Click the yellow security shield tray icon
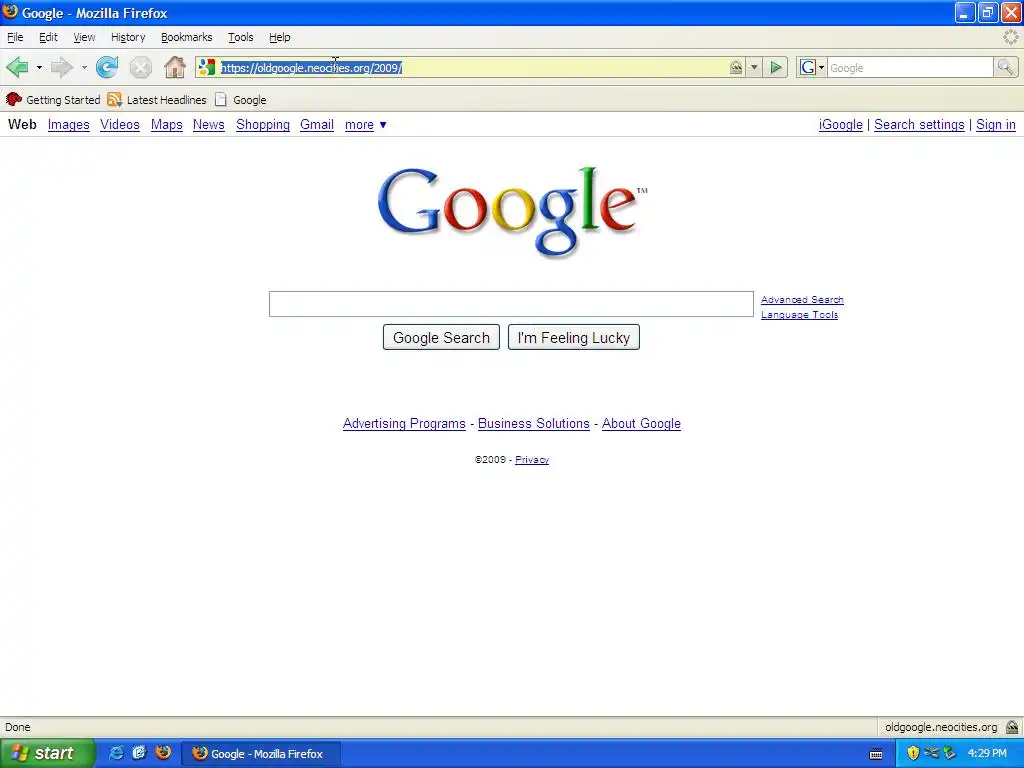Image resolution: width=1024 pixels, height=768 pixels. click(x=913, y=753)
